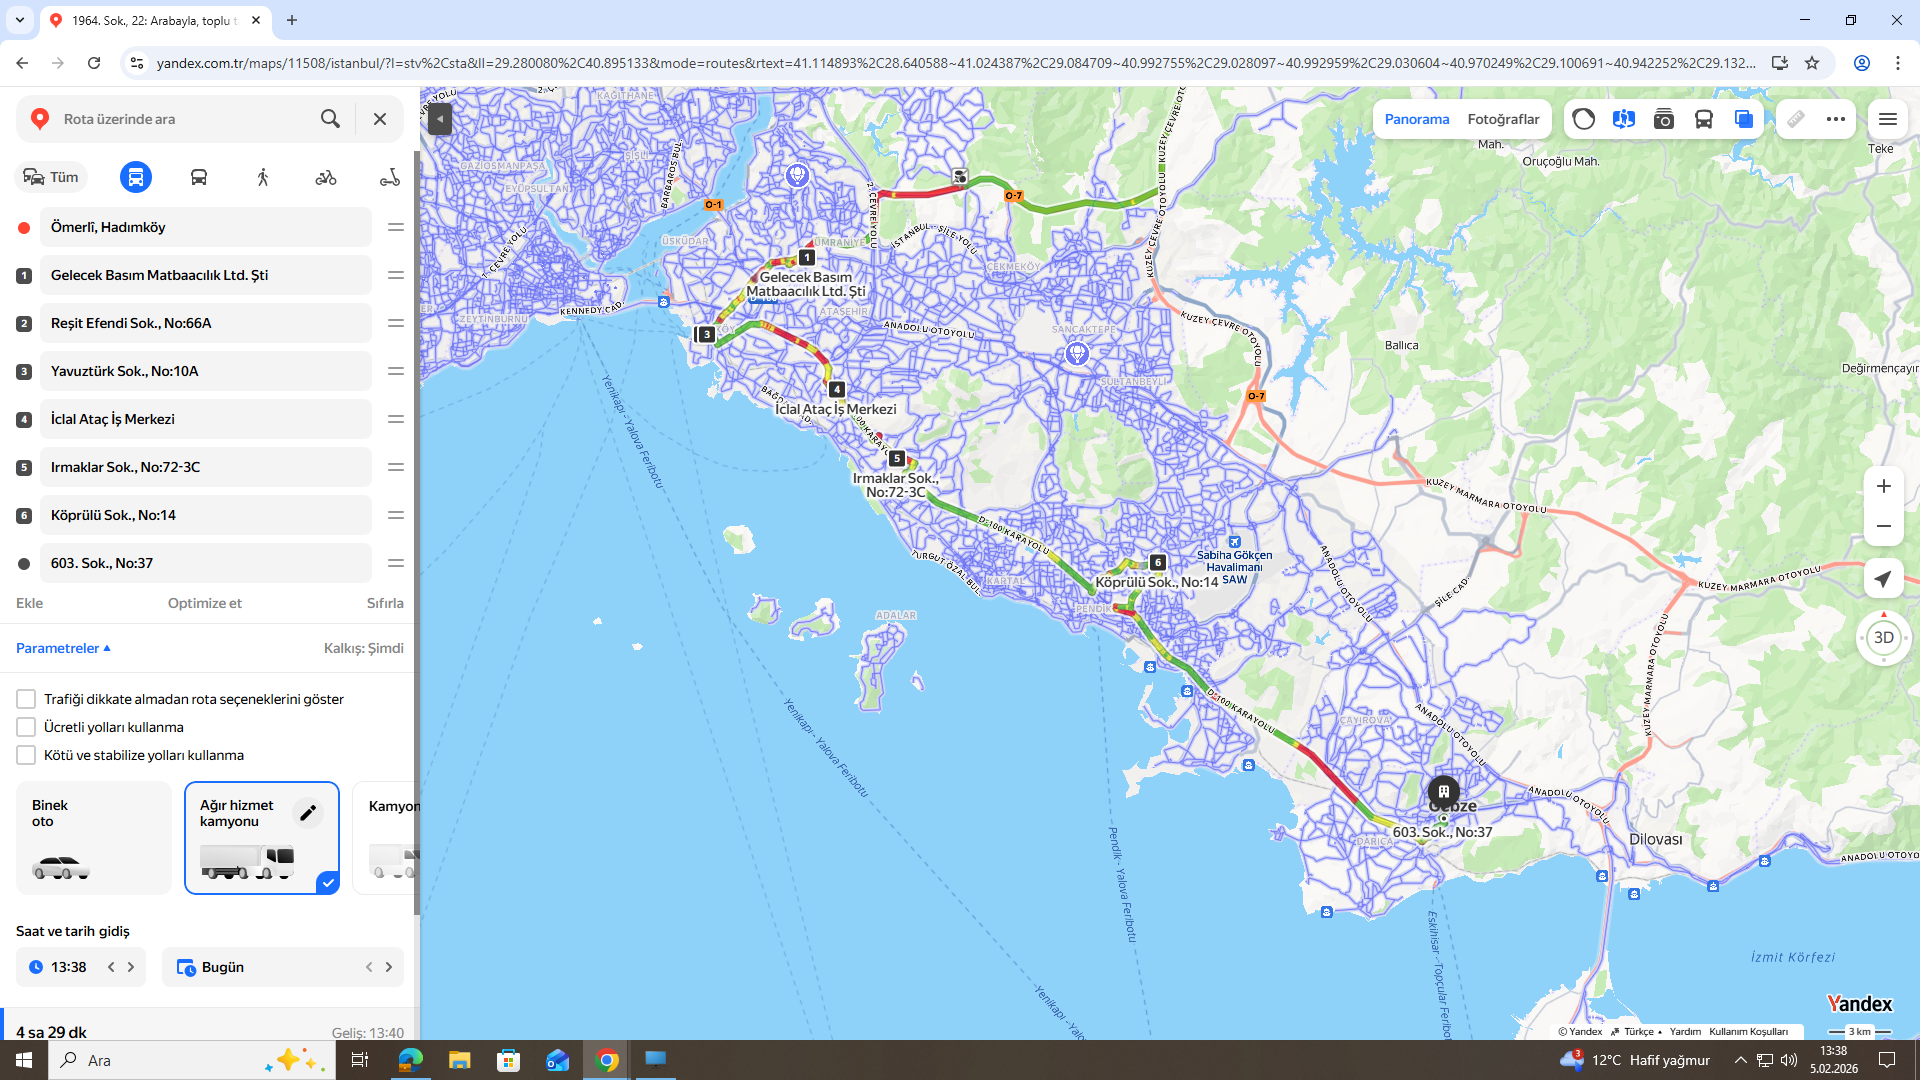Grab reorder handle for 'Reşit Efendi Sok., No:66A'
The image size is (1920, 1080).
[x=396, y=323]
